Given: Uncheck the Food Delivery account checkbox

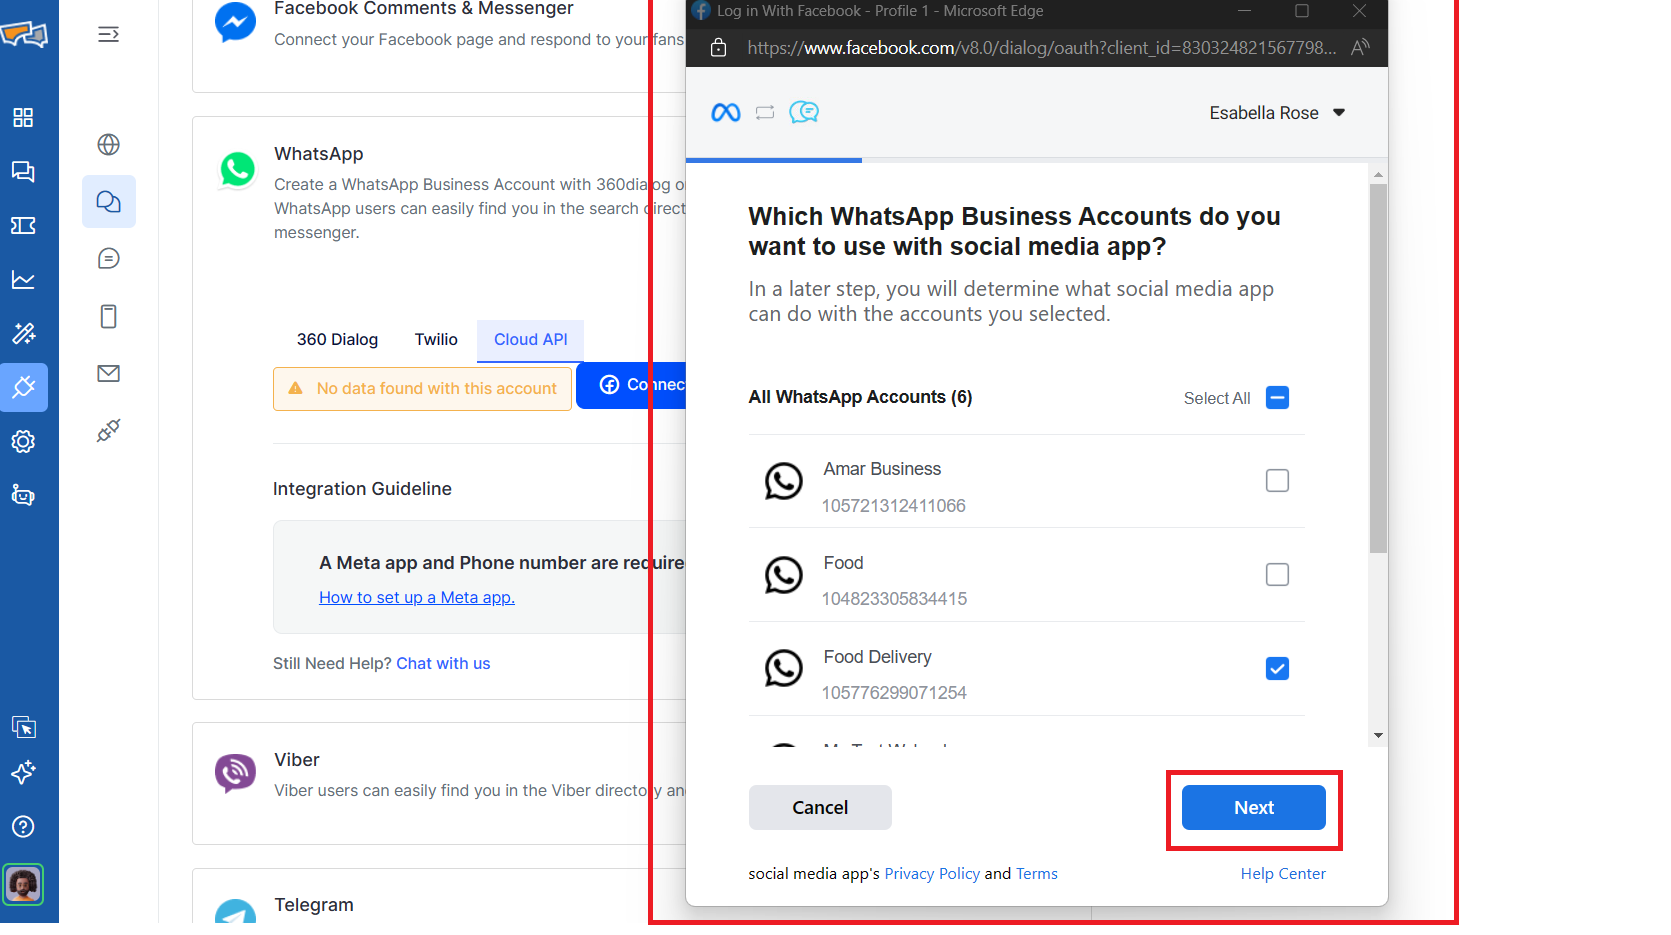Looking at the screenshot, I should point(1277,669).
